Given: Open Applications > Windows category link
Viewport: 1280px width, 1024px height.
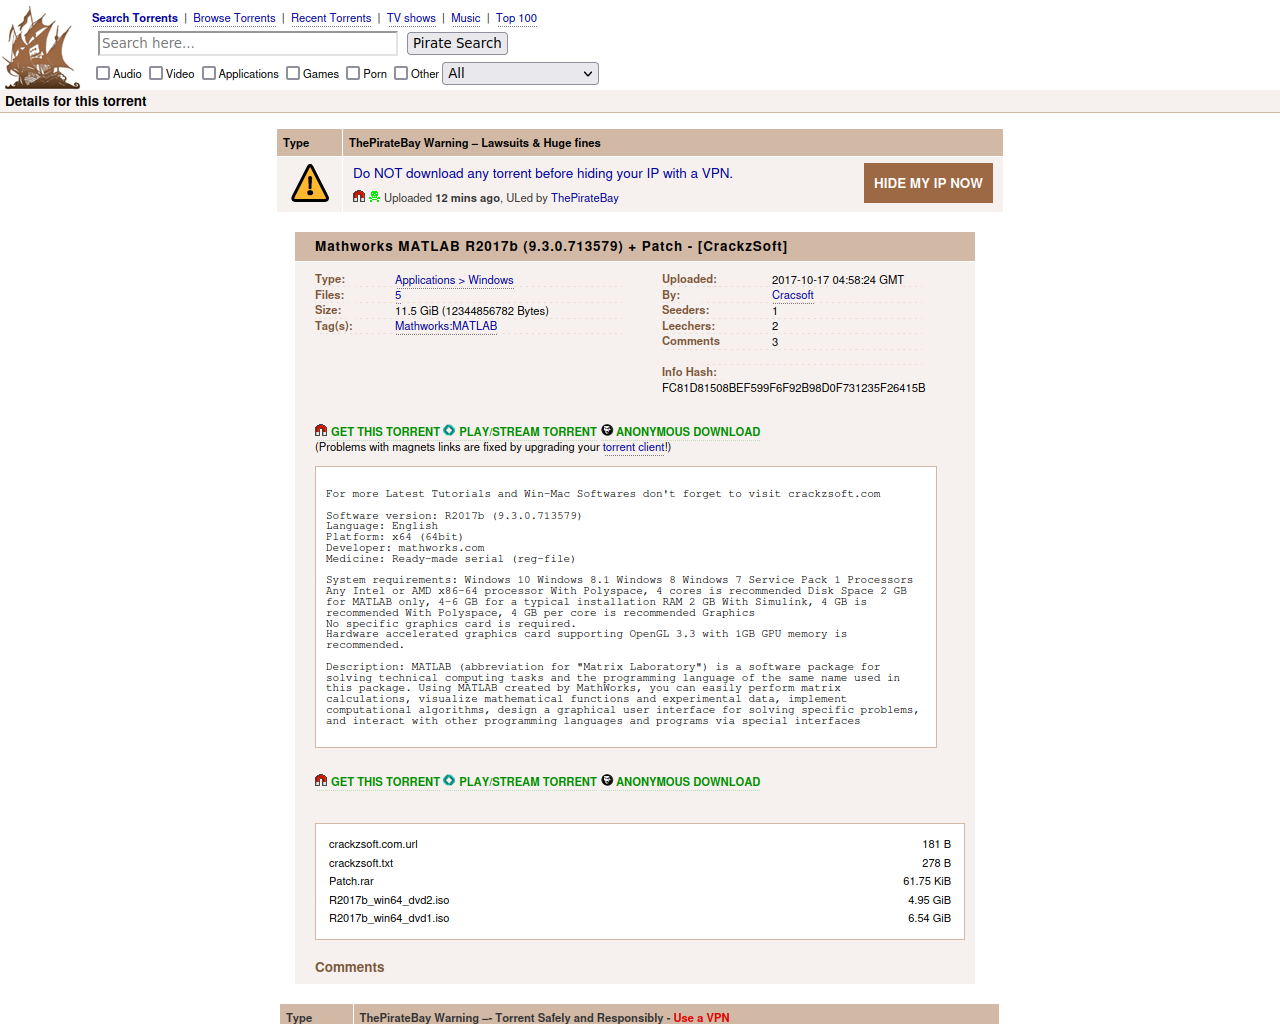Looking at the screenshot, I should click(x=454, y=280).
